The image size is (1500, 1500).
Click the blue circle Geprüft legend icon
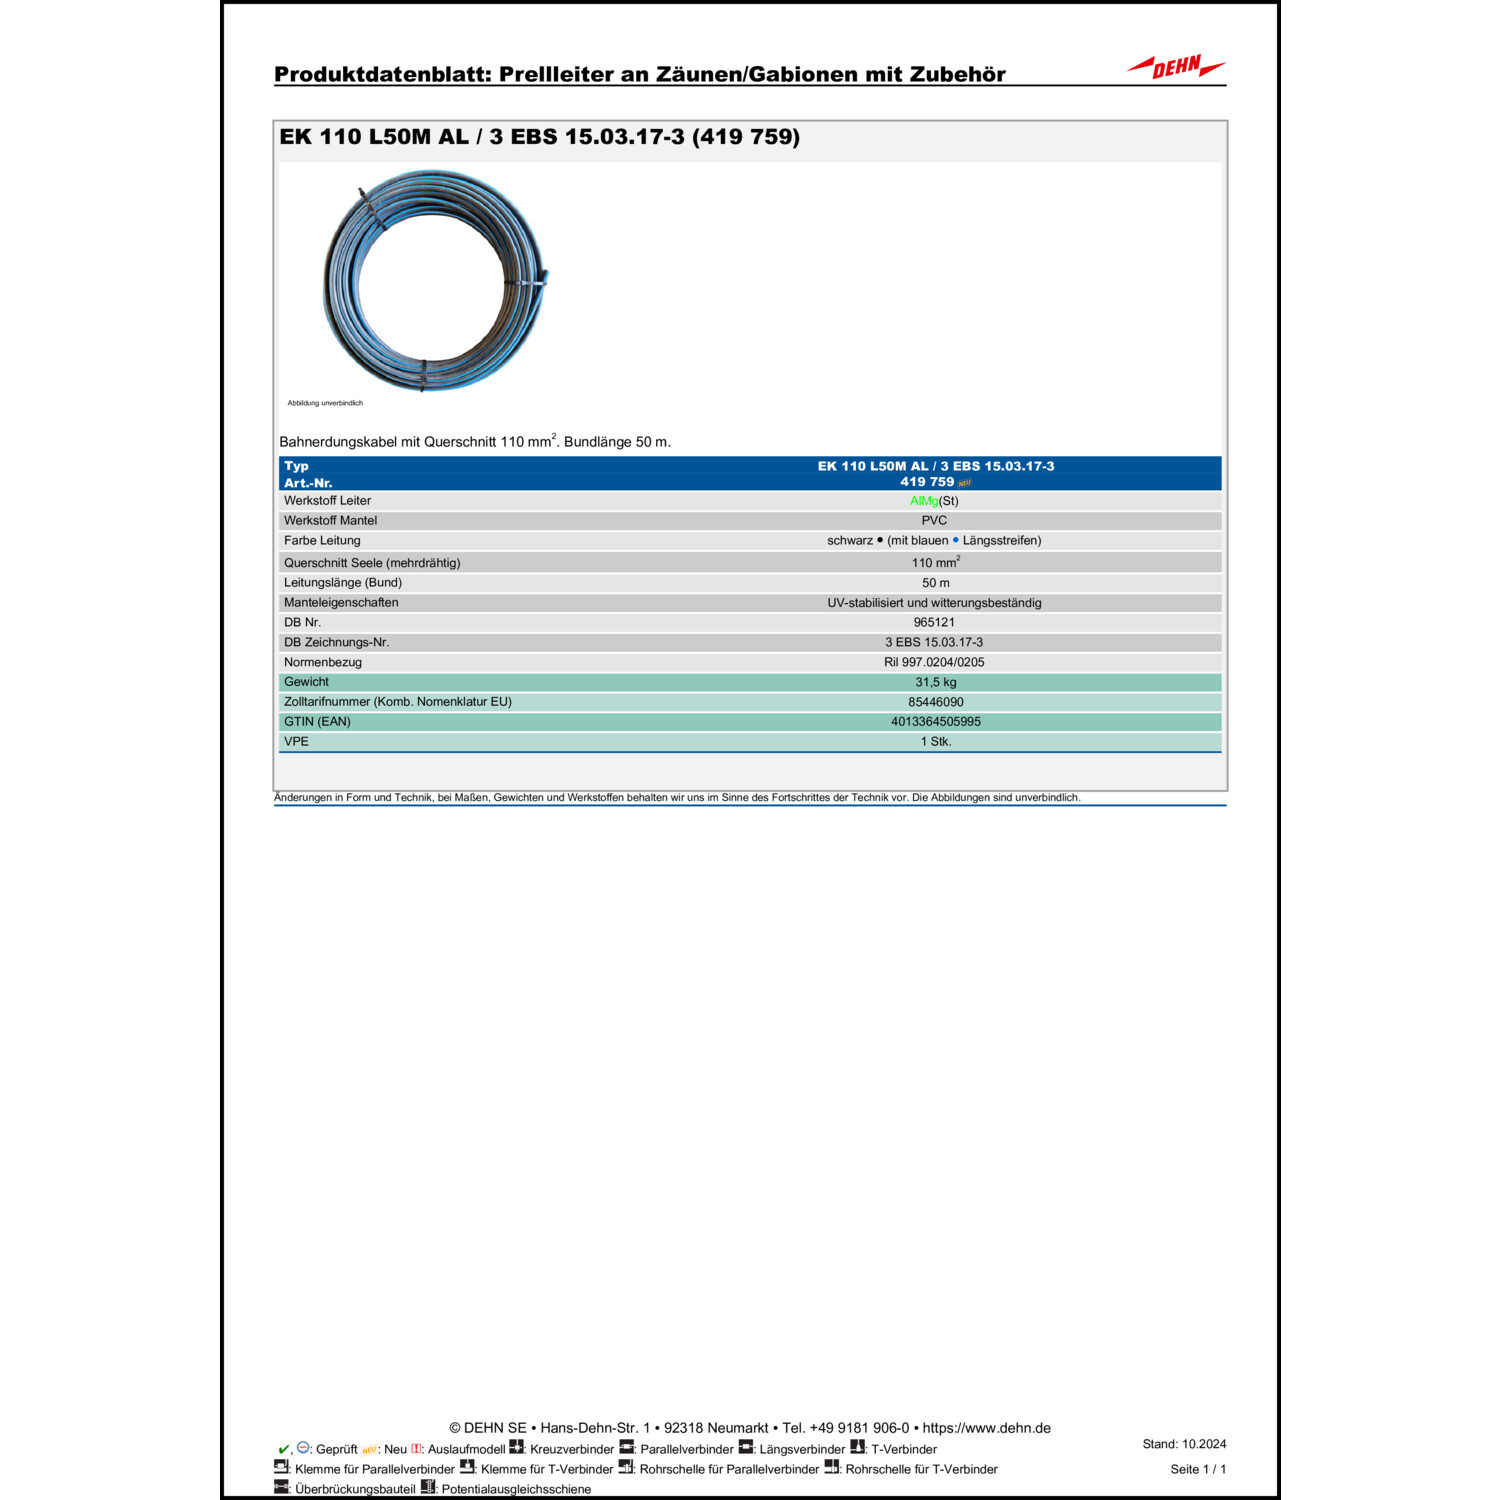(x=303, y=1447)
